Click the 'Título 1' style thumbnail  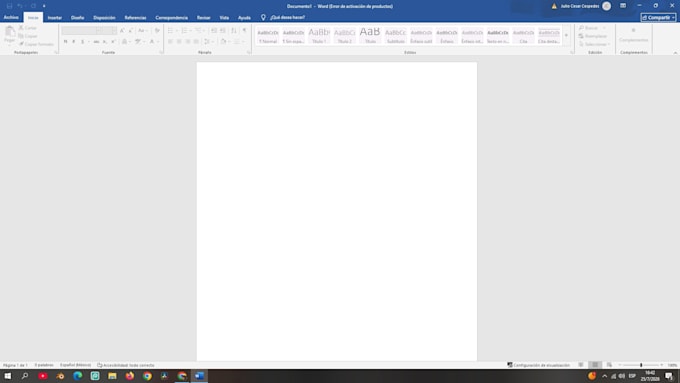click(x=319, y=35)
